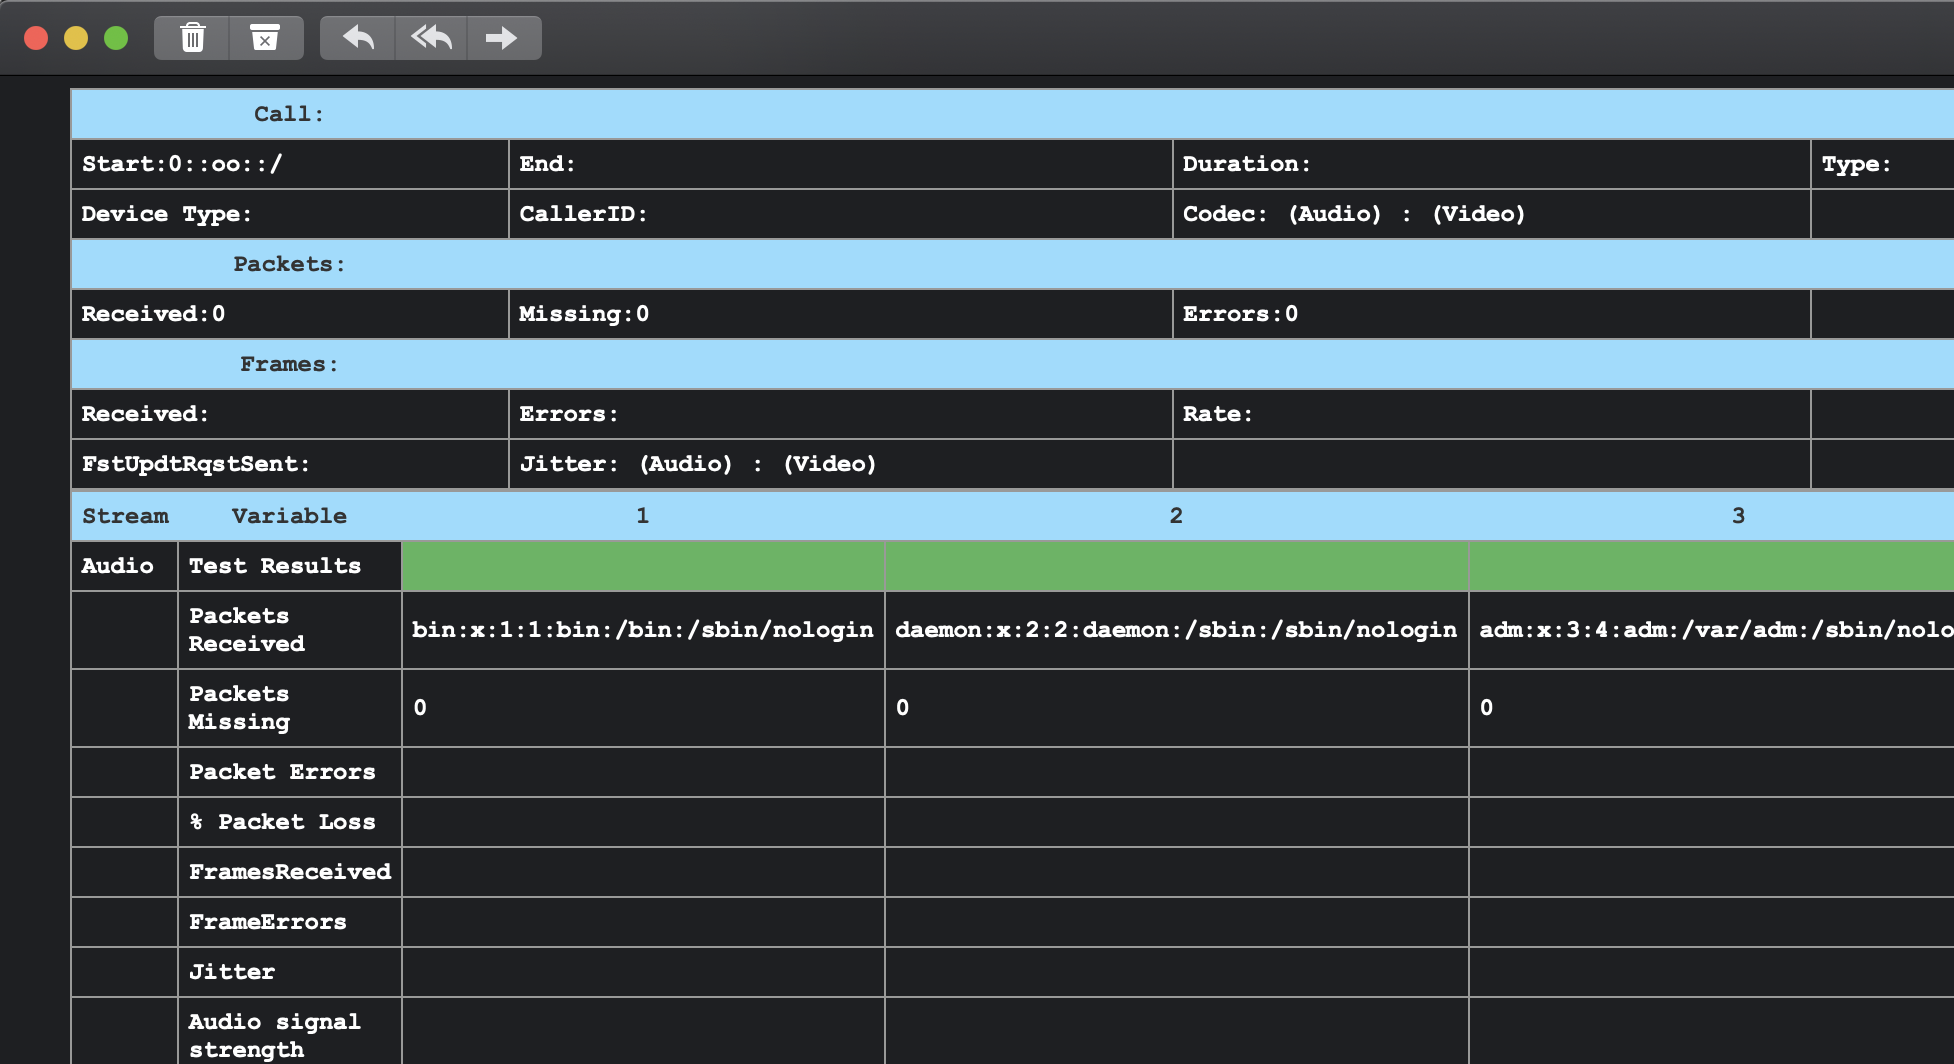
Task: Click the junk archive box icon
Action: click(x=265, y=38)
